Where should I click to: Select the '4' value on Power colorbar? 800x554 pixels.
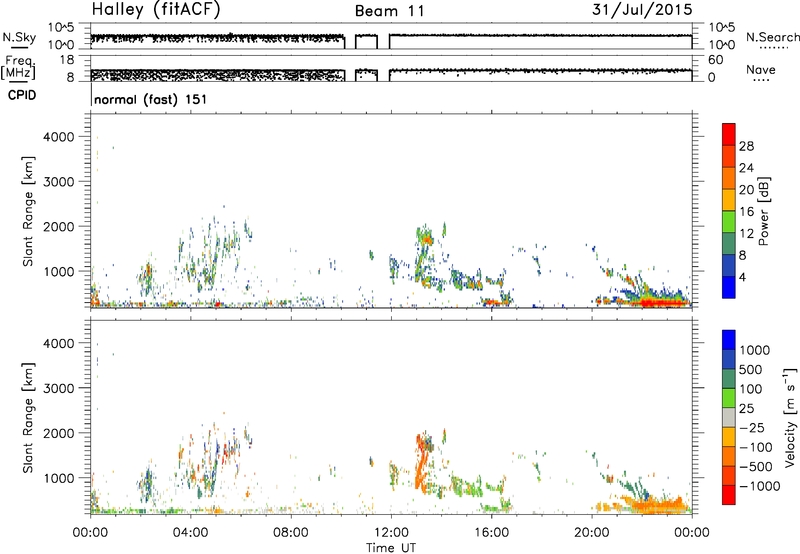743,278
